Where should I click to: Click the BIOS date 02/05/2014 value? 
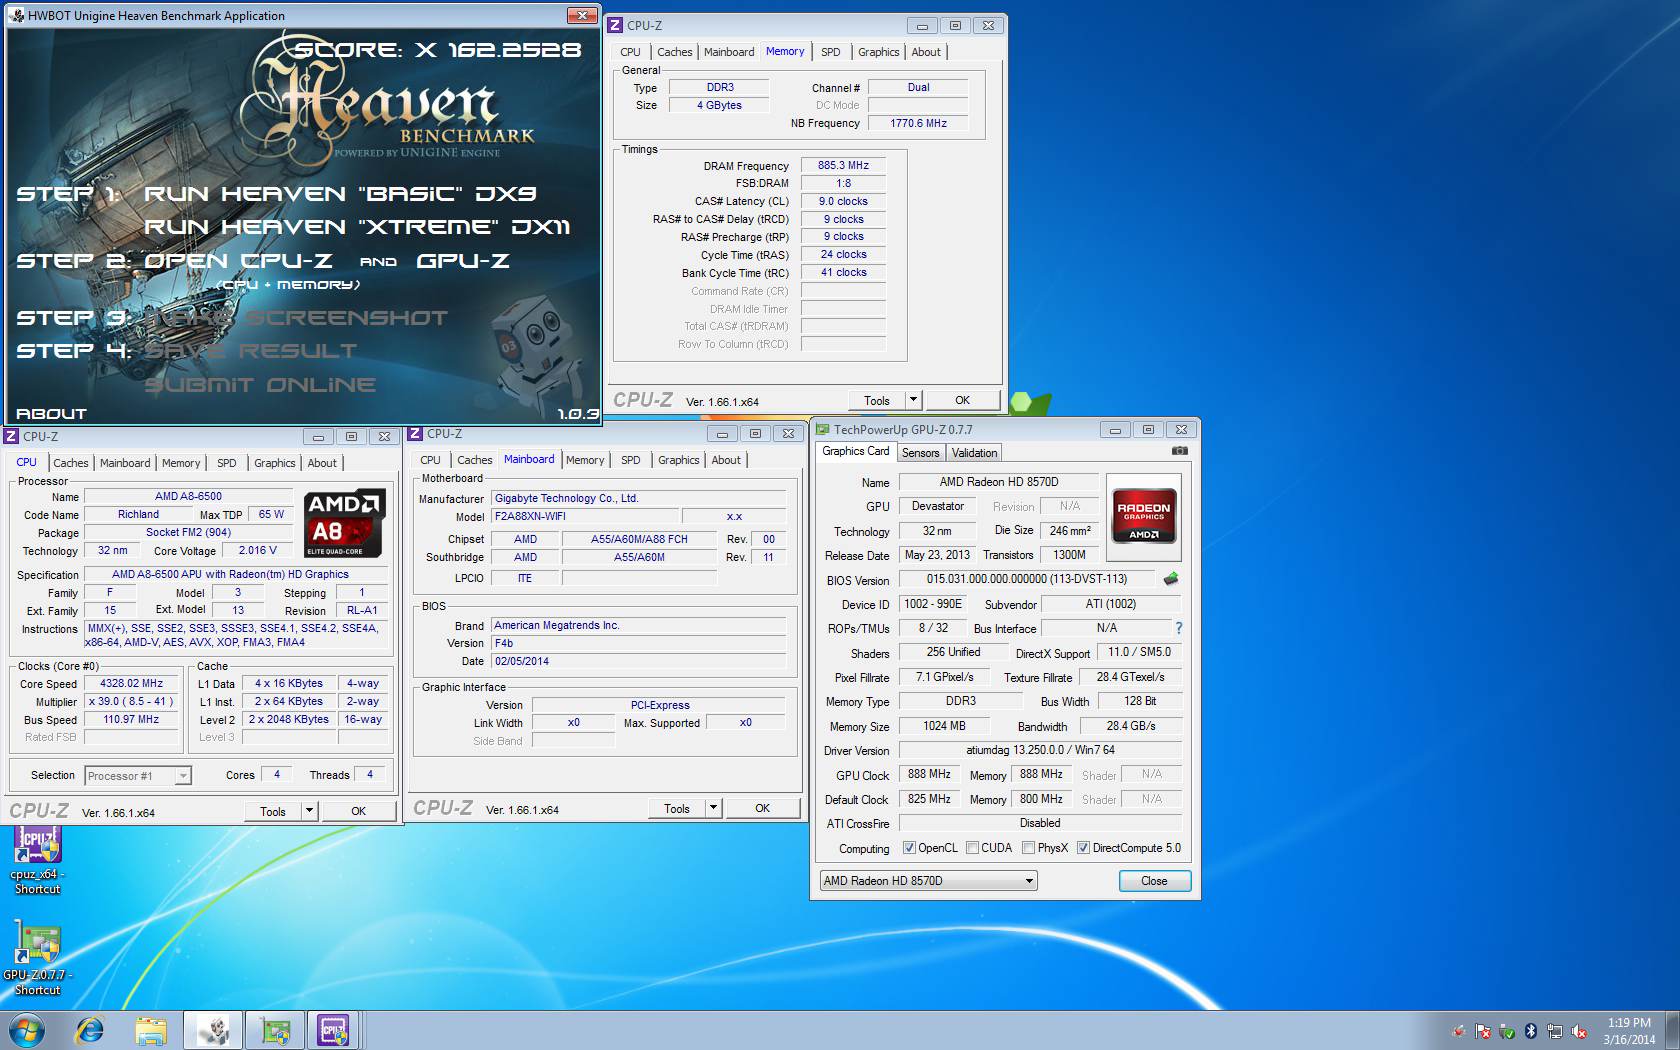638,661
